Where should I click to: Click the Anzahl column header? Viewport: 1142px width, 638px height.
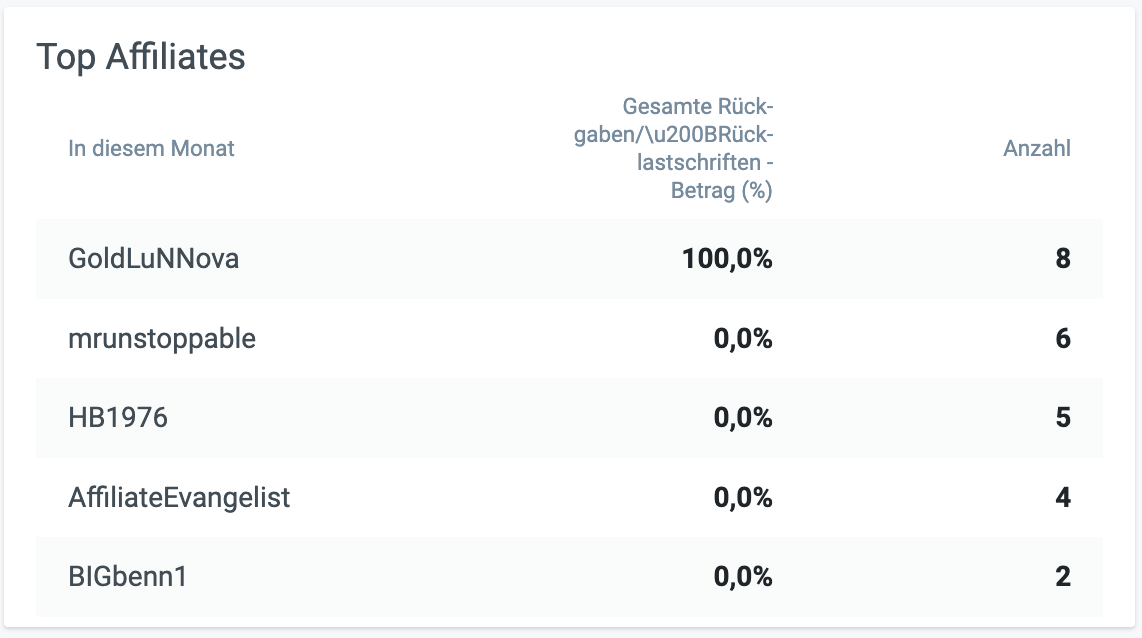(1036, 149)
